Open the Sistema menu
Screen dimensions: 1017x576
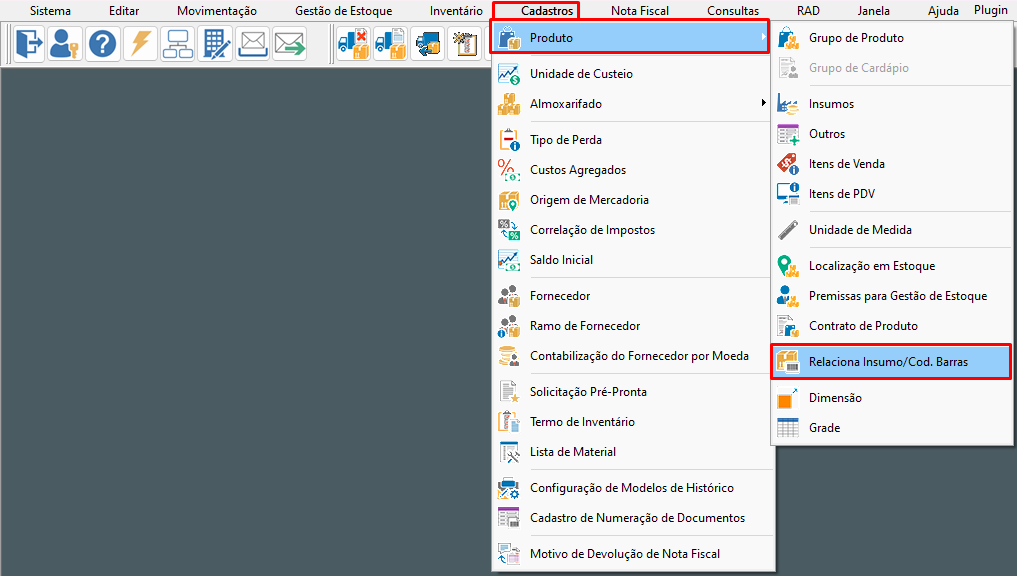(x=50, y=10)
